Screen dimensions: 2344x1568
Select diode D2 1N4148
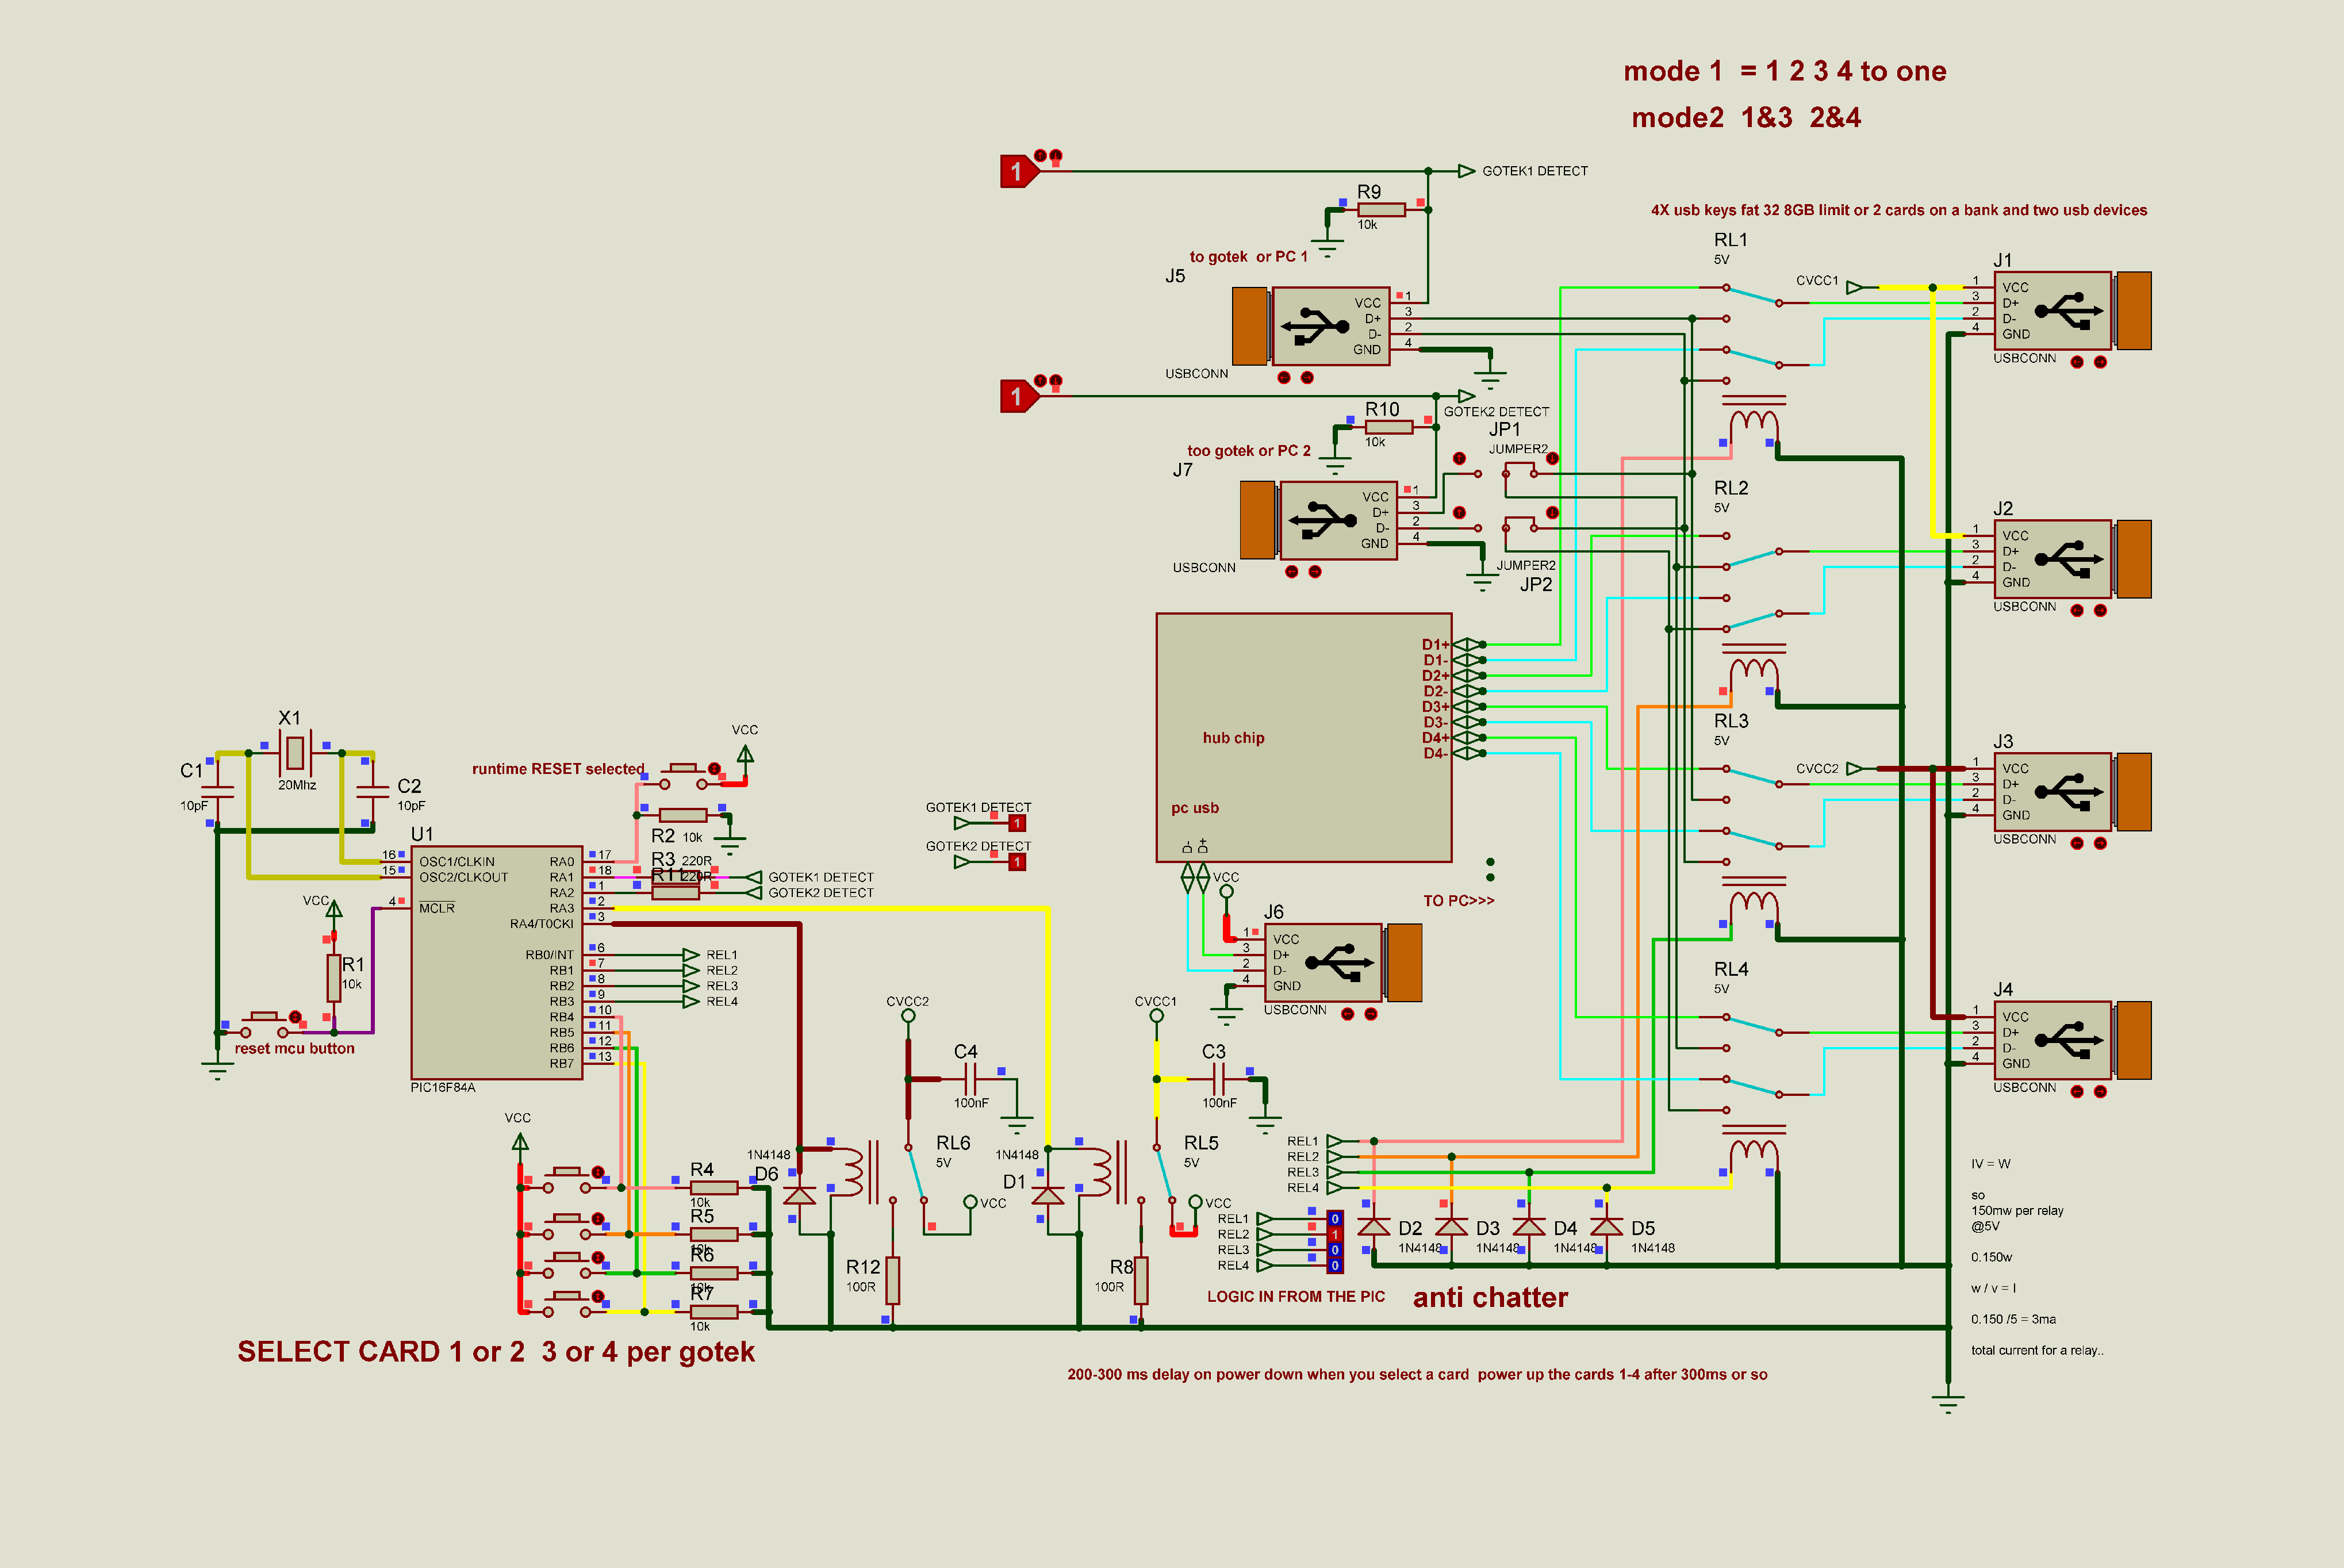click(1374, 1226)
